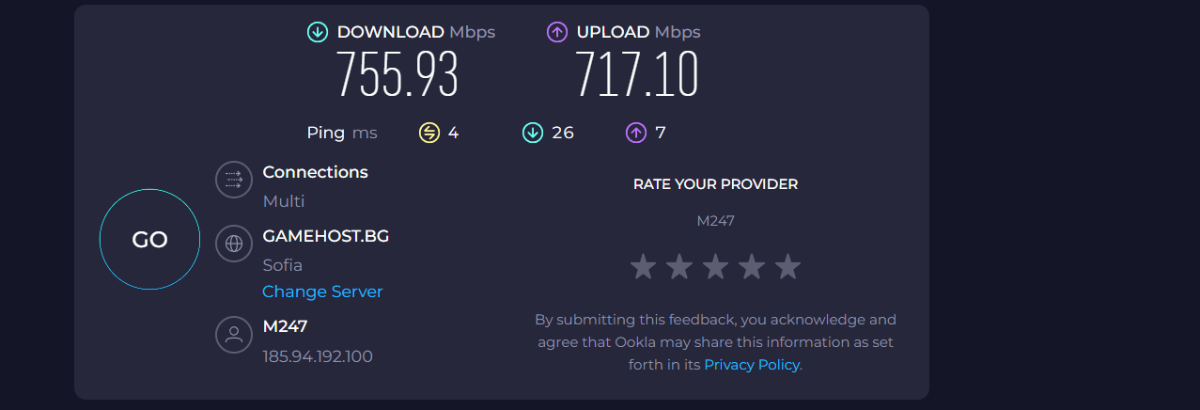1200x410 pixels.
Task: Rate provider four stars
Action: 752,267
